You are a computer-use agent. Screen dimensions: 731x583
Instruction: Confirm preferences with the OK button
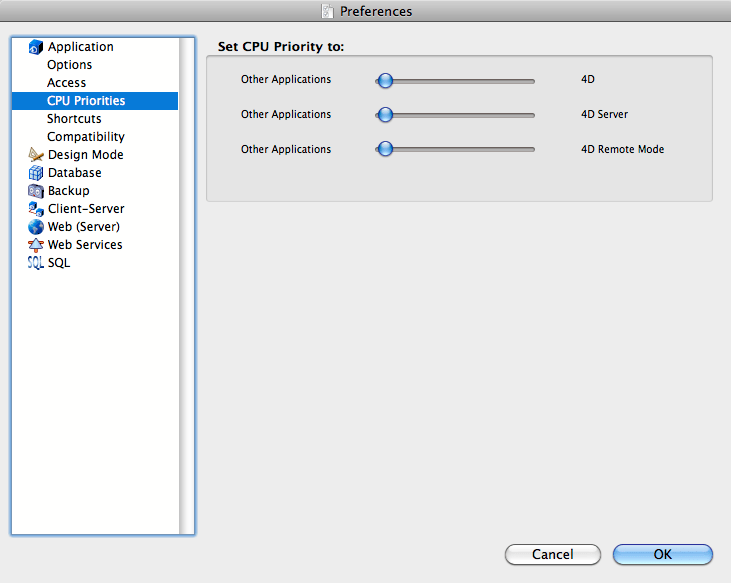[662, 554]
